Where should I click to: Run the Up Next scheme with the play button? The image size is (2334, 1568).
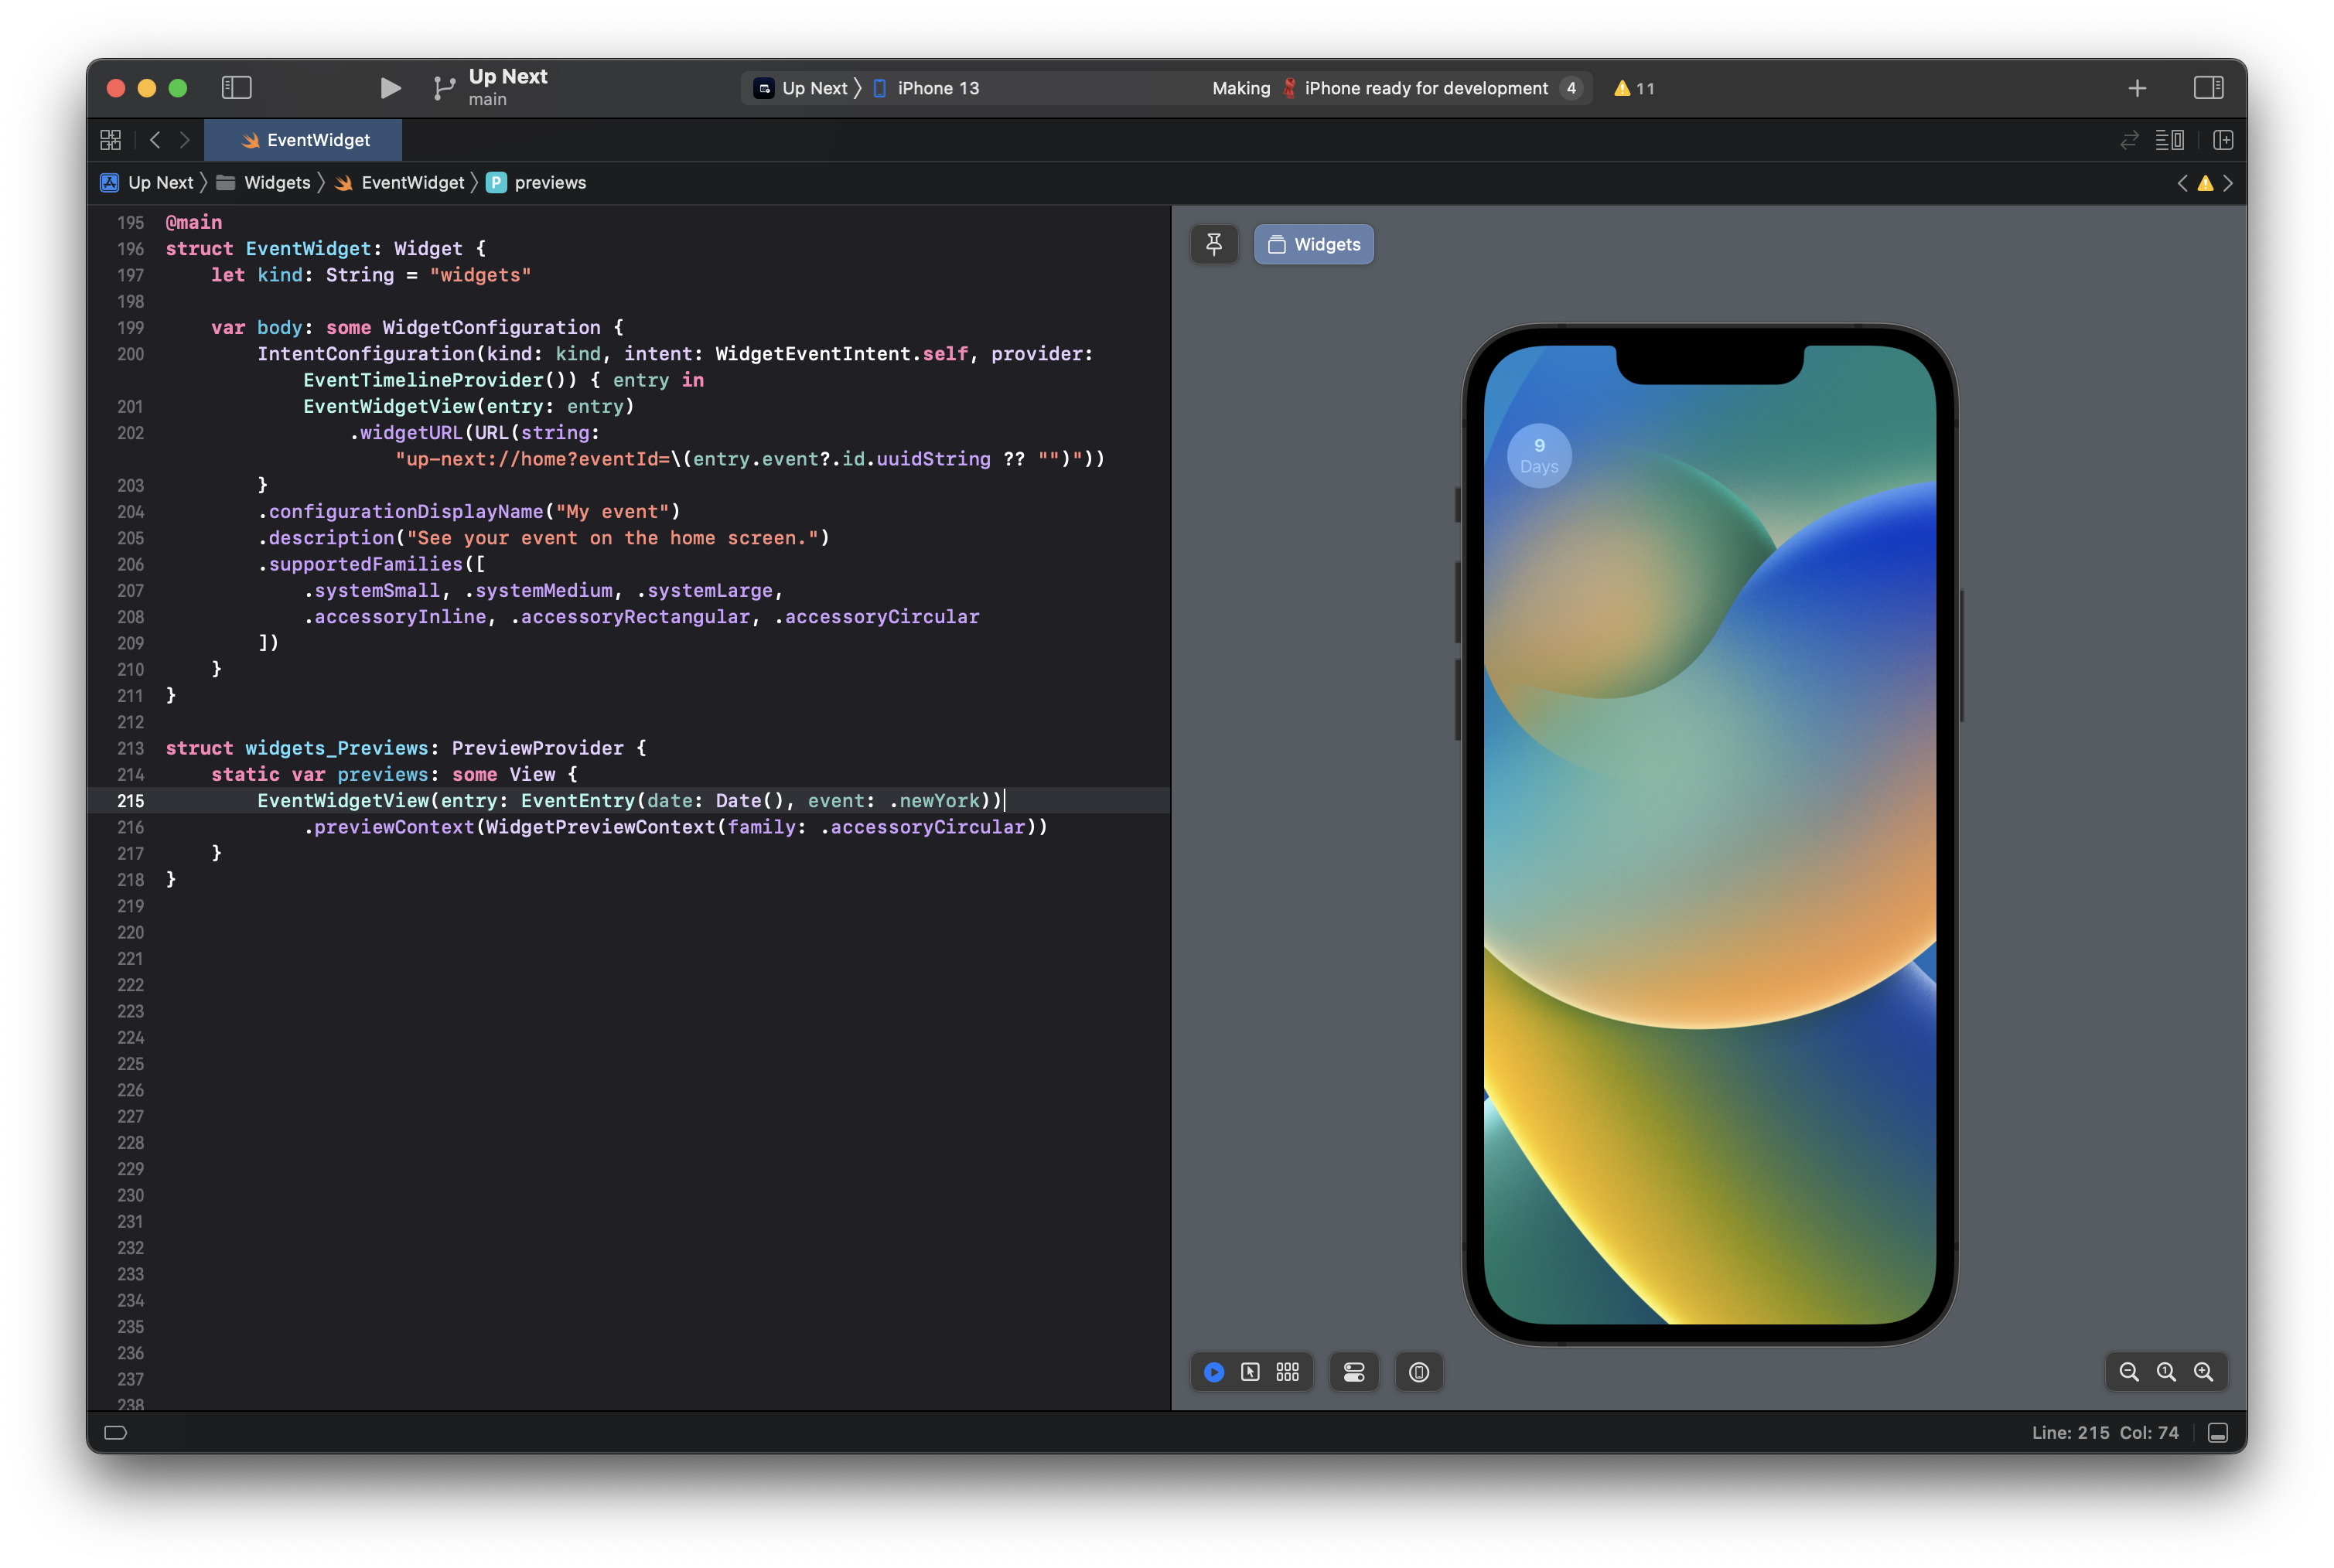[x=389, y=88]
